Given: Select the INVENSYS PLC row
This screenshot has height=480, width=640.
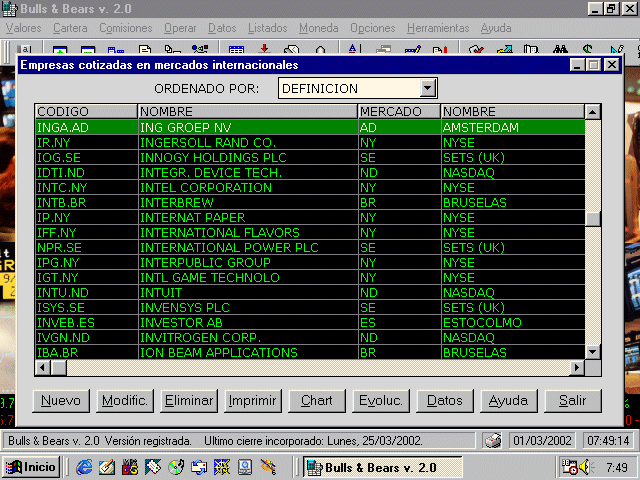Looking at the screenshot, I should click(x=310, y=307).
